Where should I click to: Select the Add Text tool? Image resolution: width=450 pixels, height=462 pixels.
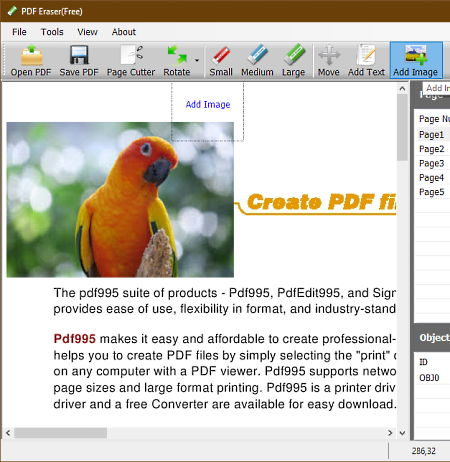tap(366, 61)
